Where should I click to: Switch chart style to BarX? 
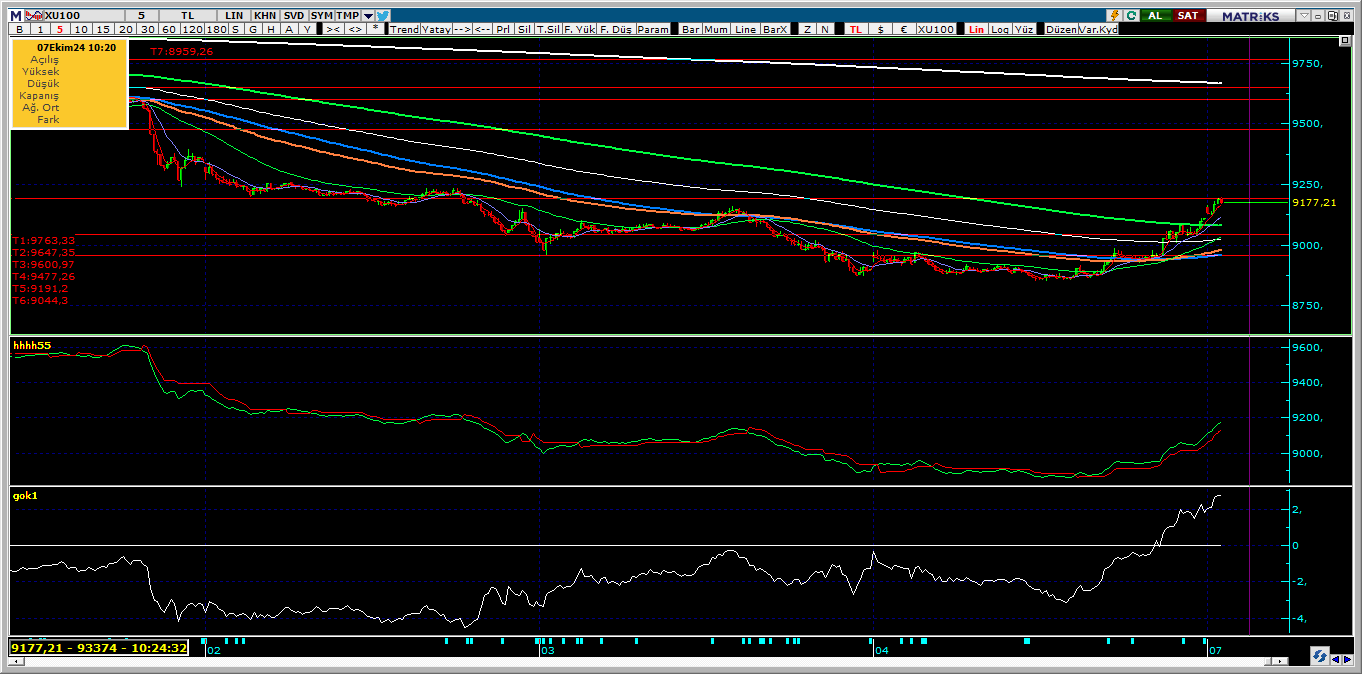click(x=775, y=29)
